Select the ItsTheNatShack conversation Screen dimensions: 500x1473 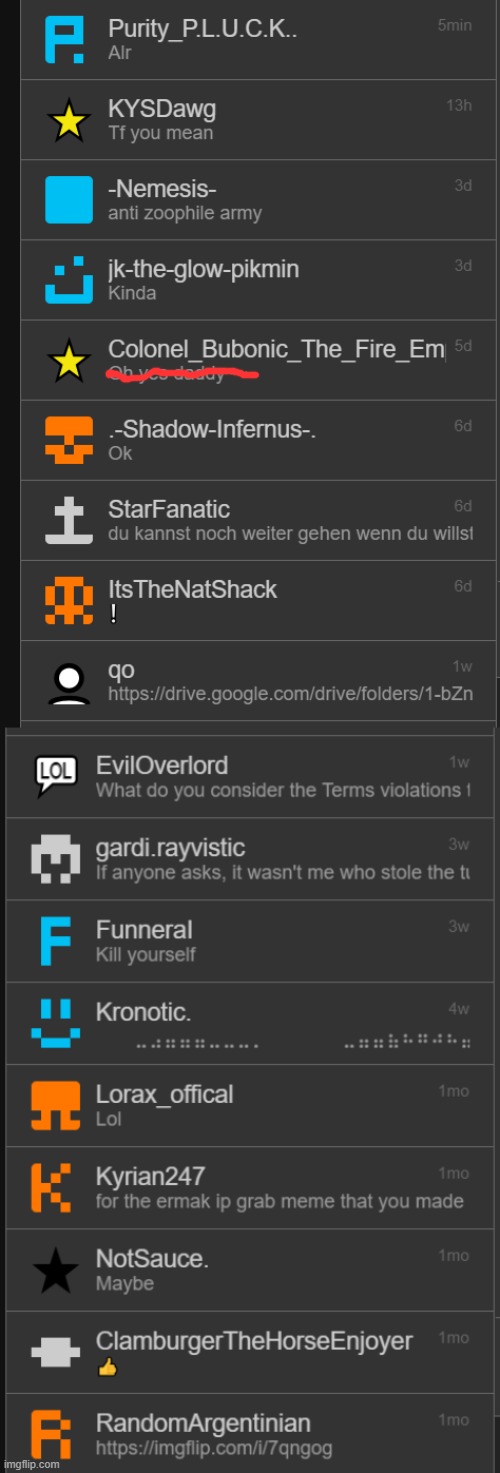[x=258, y=601]
